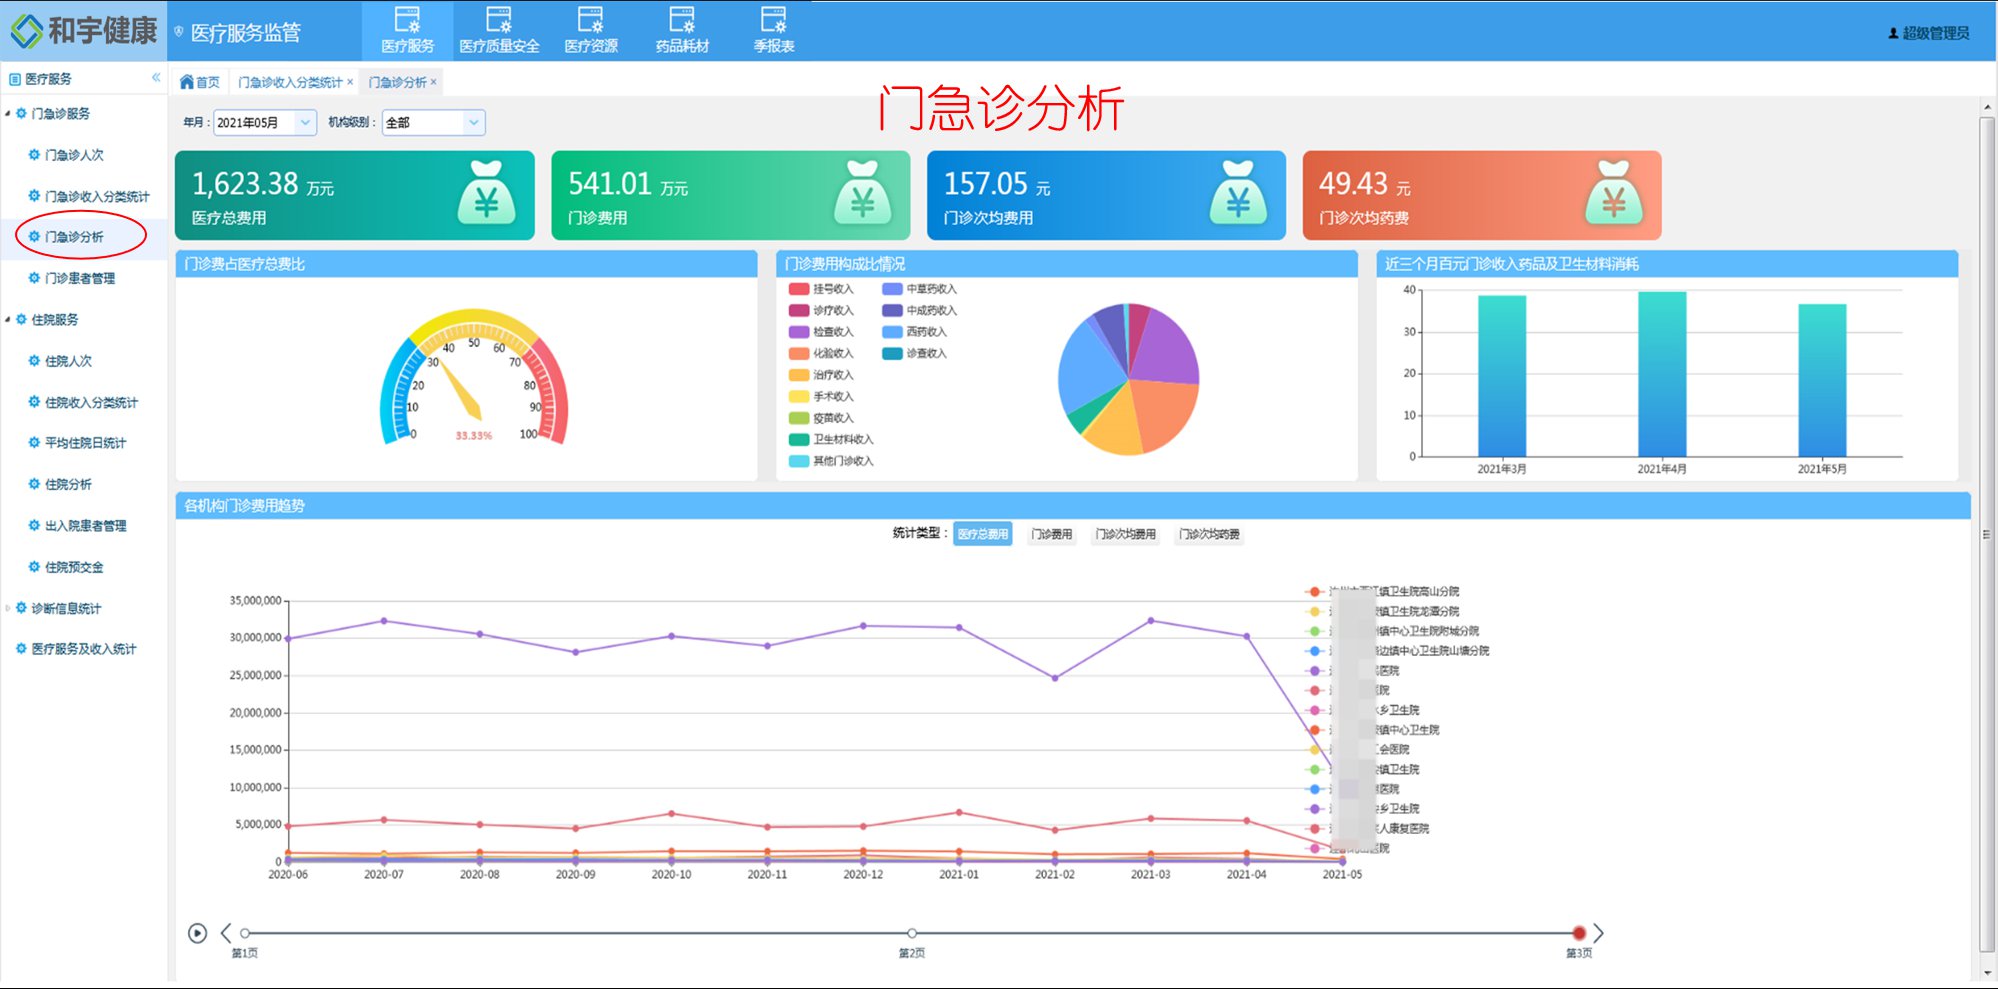Switch to the 门急诊收入分类统计 tab

pos(290,81)
